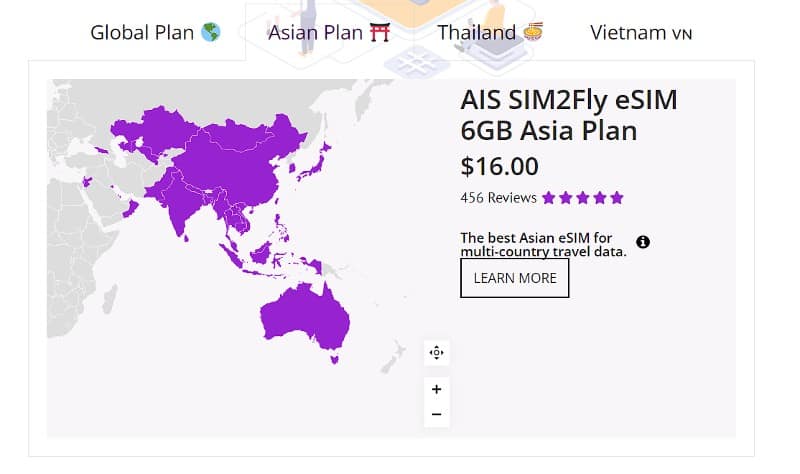The image size is (800, 474).
Task: Click the torii gate emoji on Asian Plan tab
Action: 379,32
